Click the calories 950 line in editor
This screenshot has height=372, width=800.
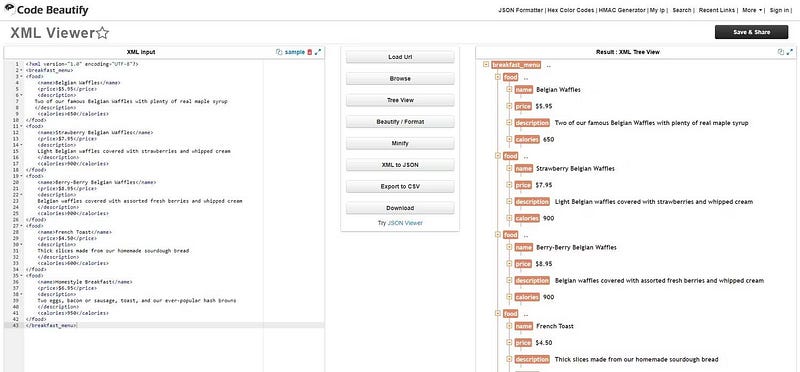point(73,313)
